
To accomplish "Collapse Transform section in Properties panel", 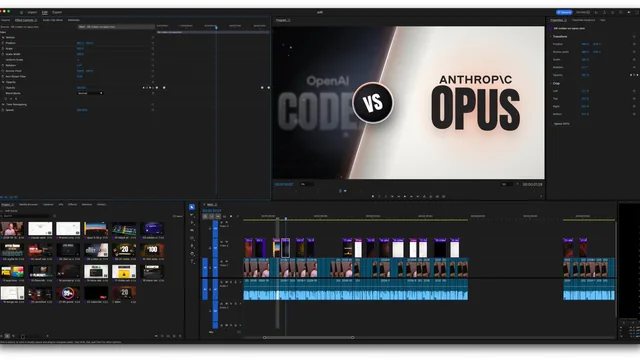I will 551,37.
